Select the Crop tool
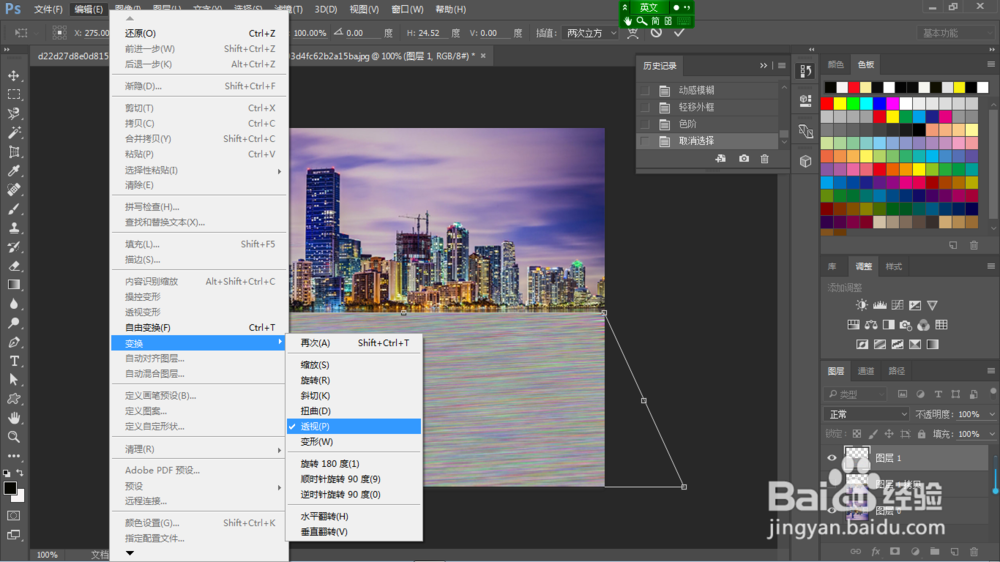Screen dimensions: 1000x562 coord(13,152)
